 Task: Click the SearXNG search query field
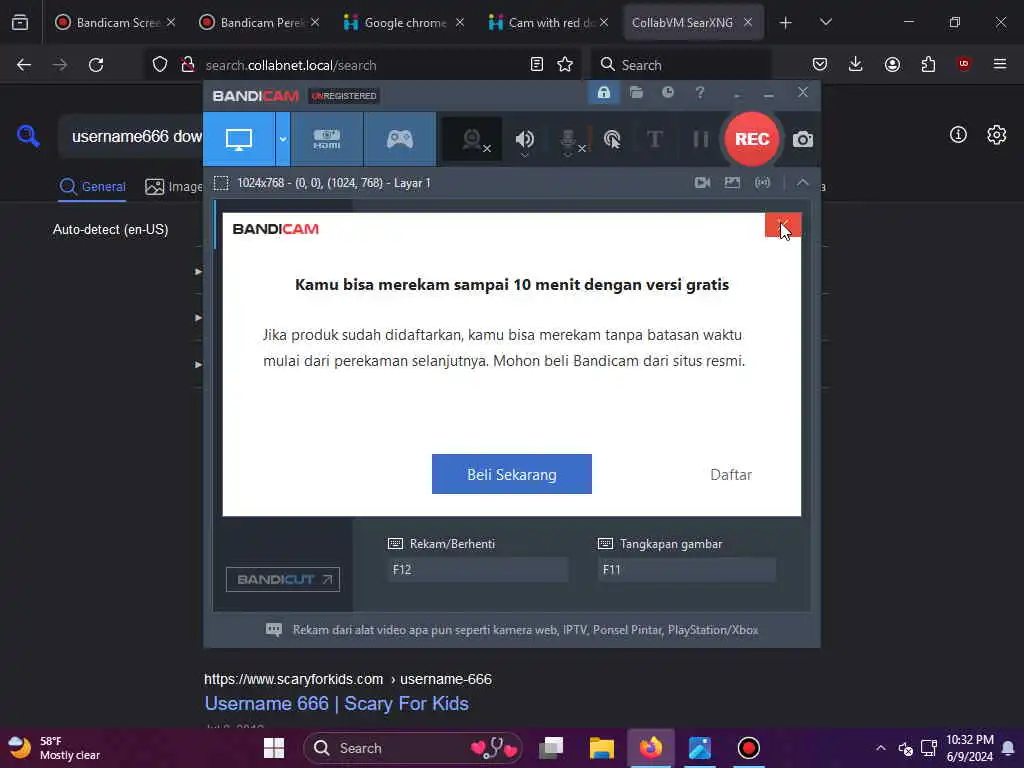(x=131, y=136)
